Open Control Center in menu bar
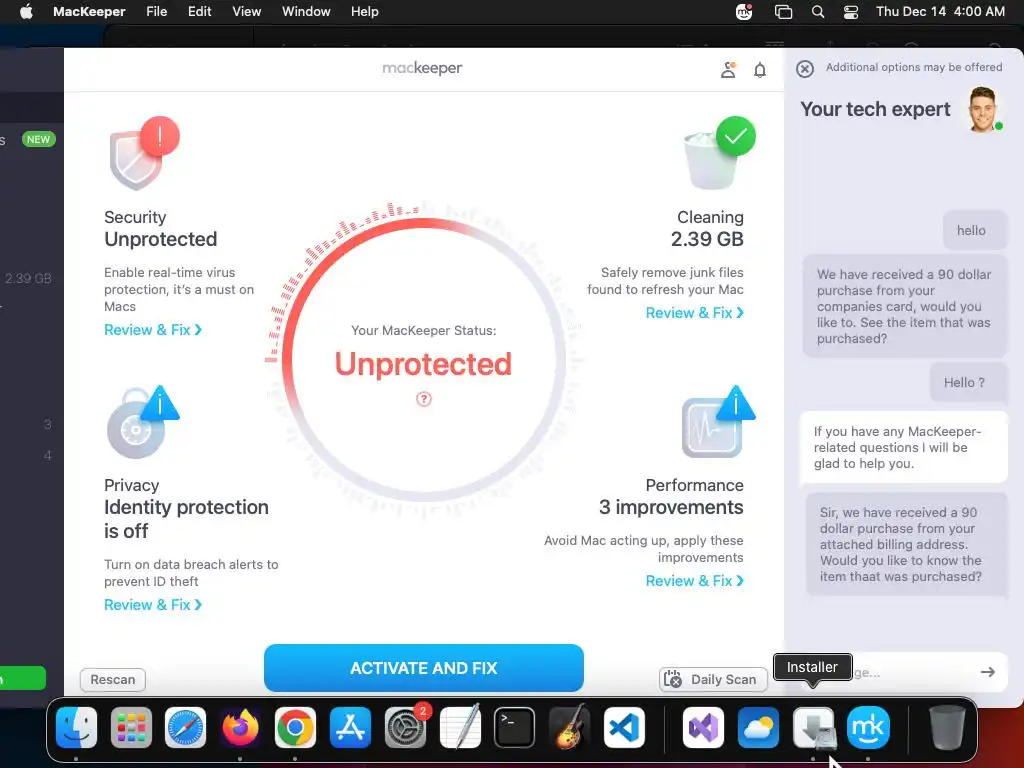 tap(851, 12)
